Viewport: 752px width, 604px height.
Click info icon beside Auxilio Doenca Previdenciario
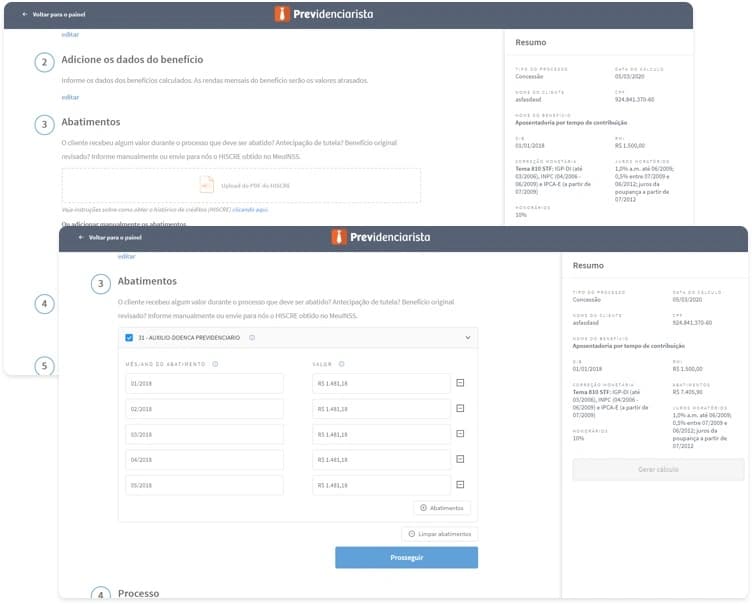[x=251, y=338]
